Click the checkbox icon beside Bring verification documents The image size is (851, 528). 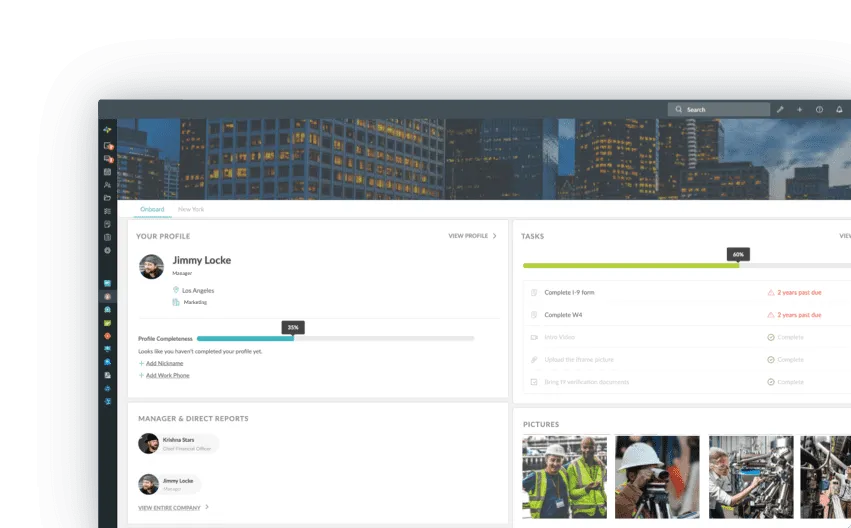pos(534,382)
